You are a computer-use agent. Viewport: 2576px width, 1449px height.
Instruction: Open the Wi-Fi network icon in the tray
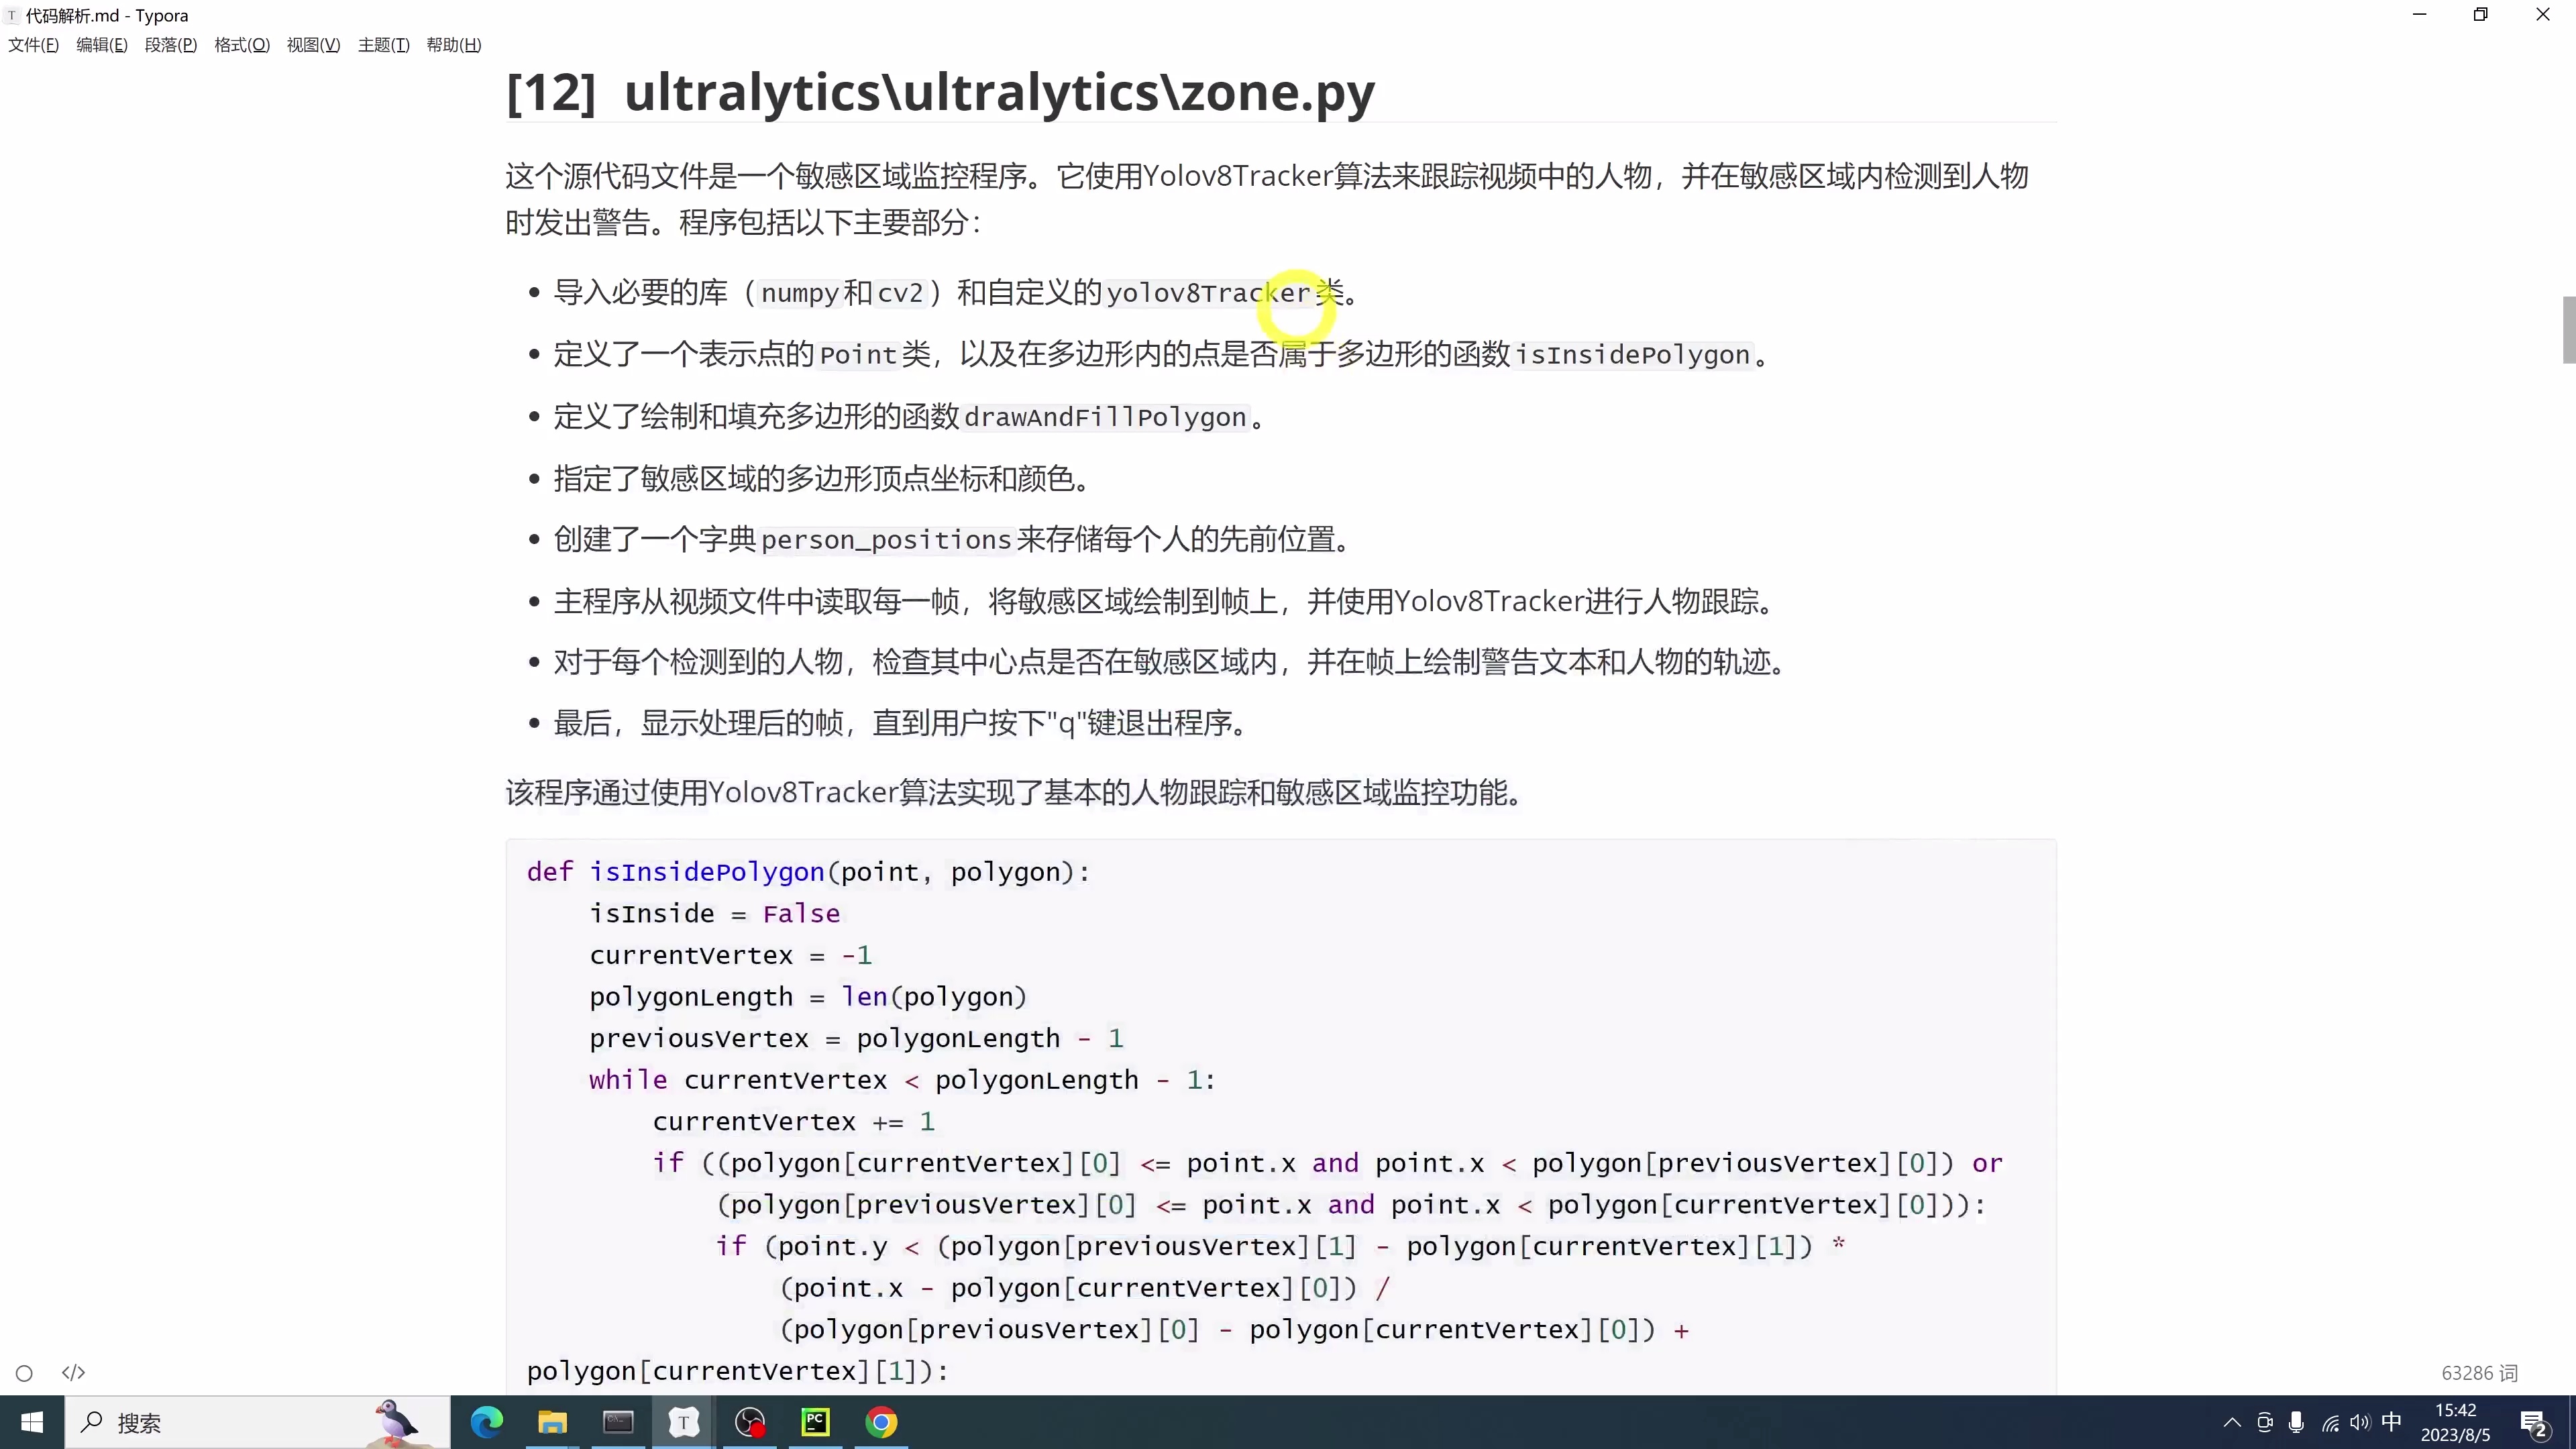(2330, 1422)
